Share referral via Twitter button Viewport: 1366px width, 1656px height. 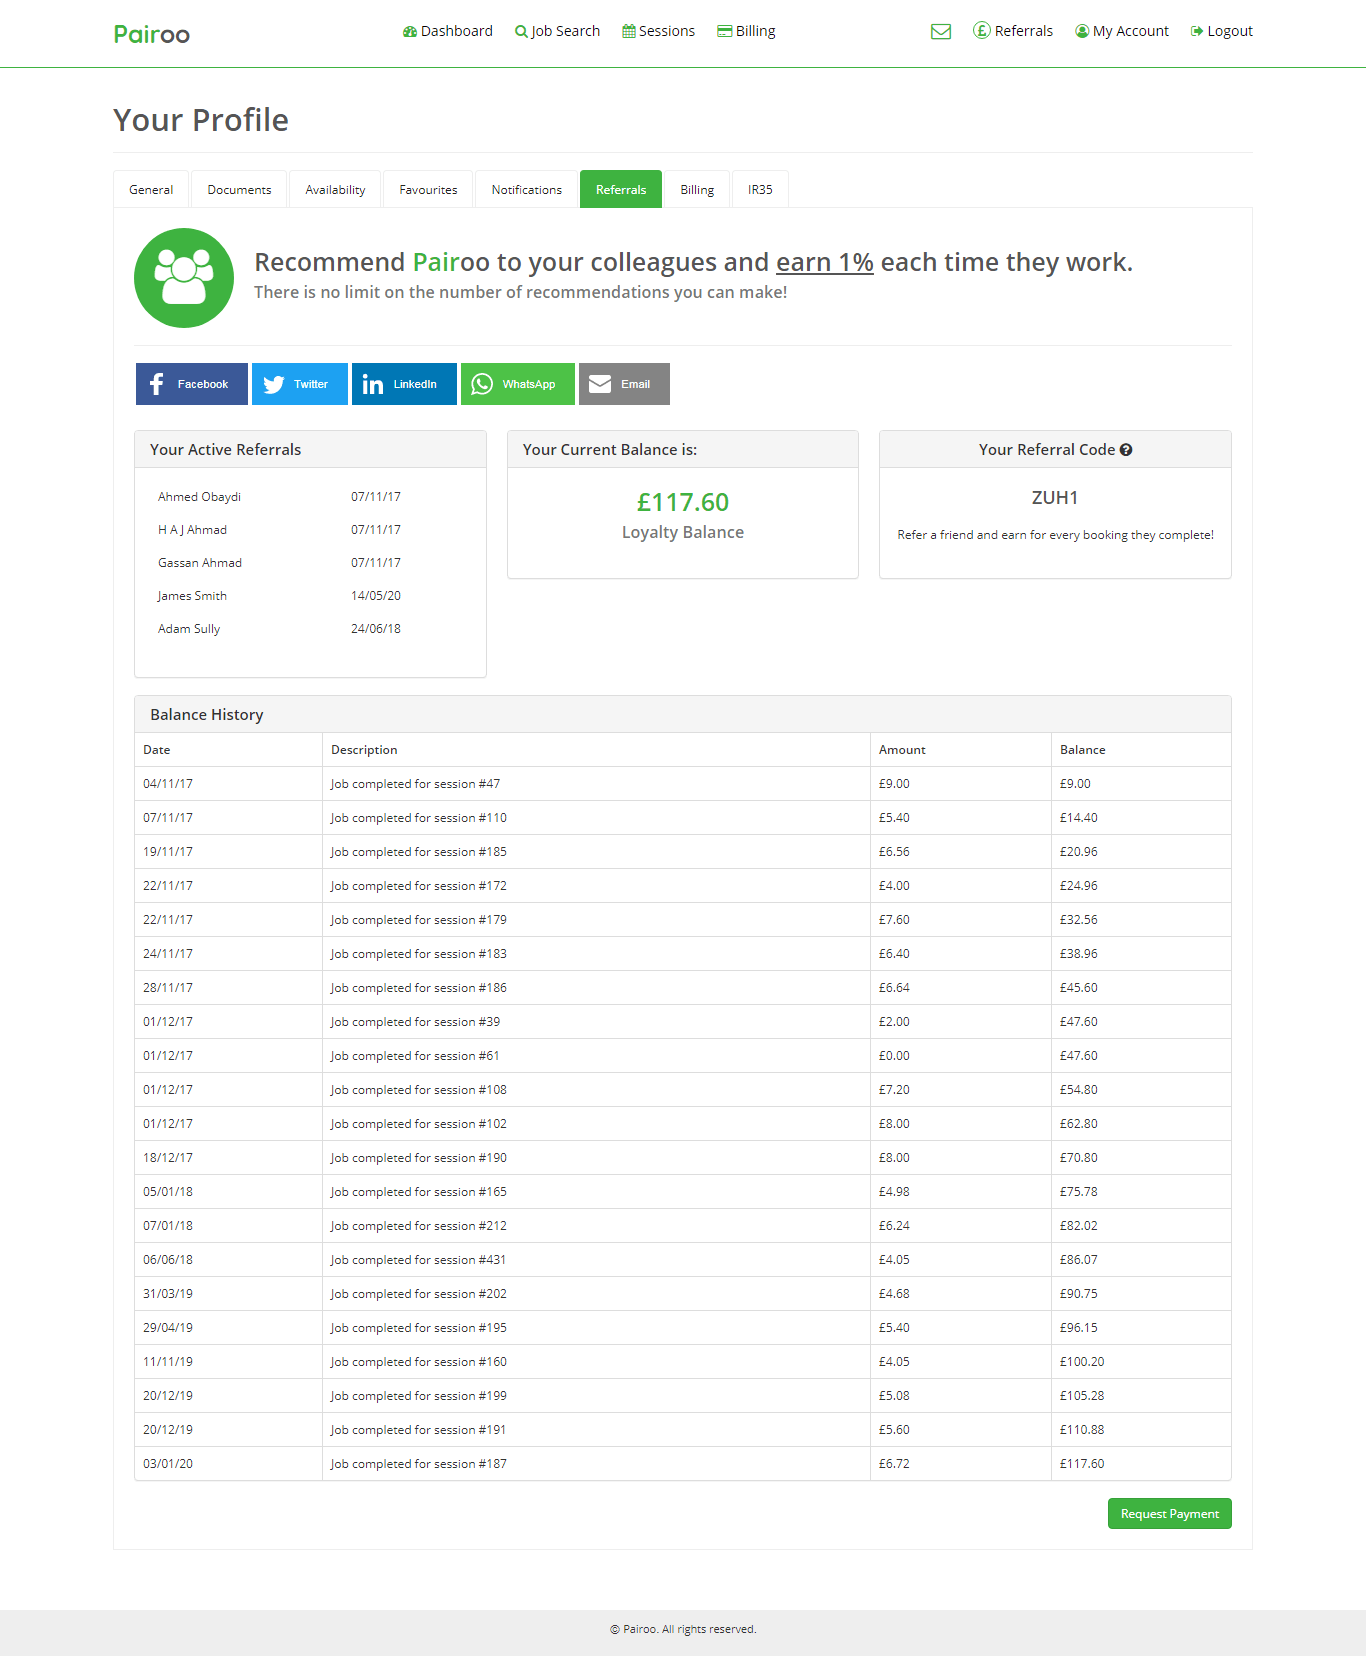tap(299, 384)
